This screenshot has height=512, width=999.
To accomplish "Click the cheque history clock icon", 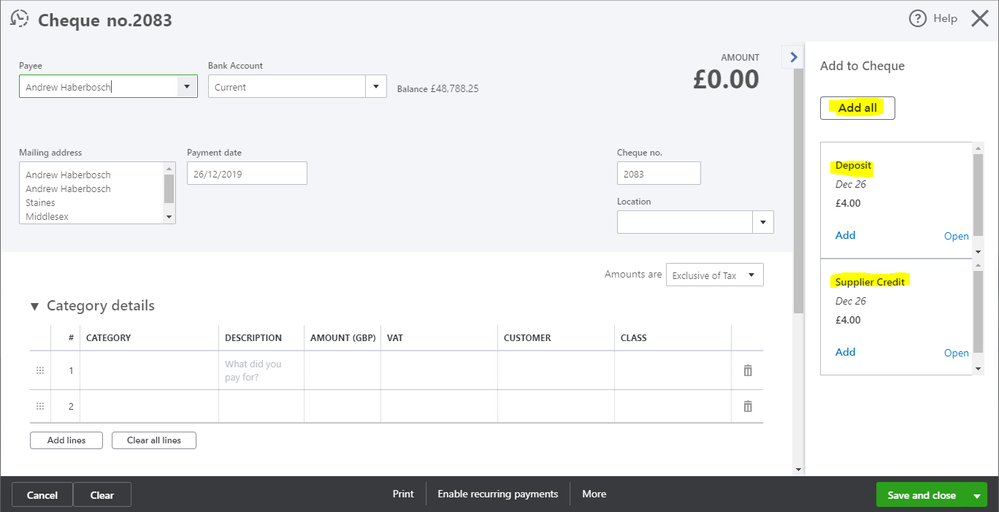I will click(x=19, y=19).
